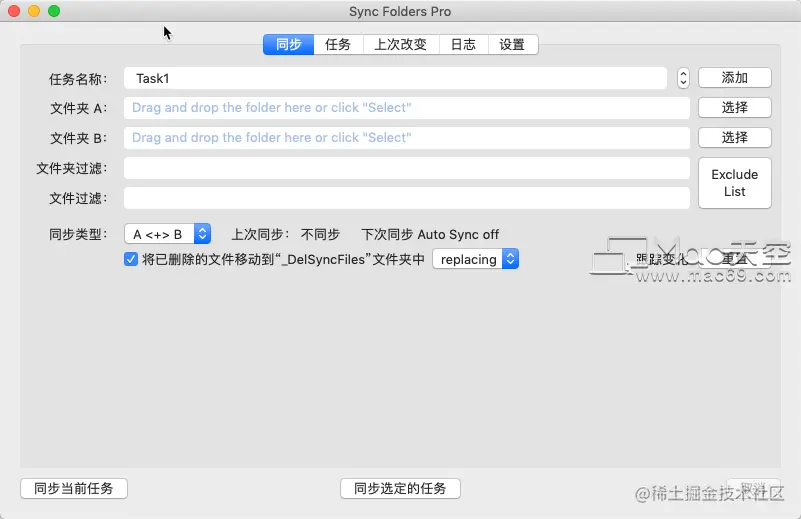Open the 上次改变 tab
The width and height of the screenshot is (801, 519).
click(400, 44)
